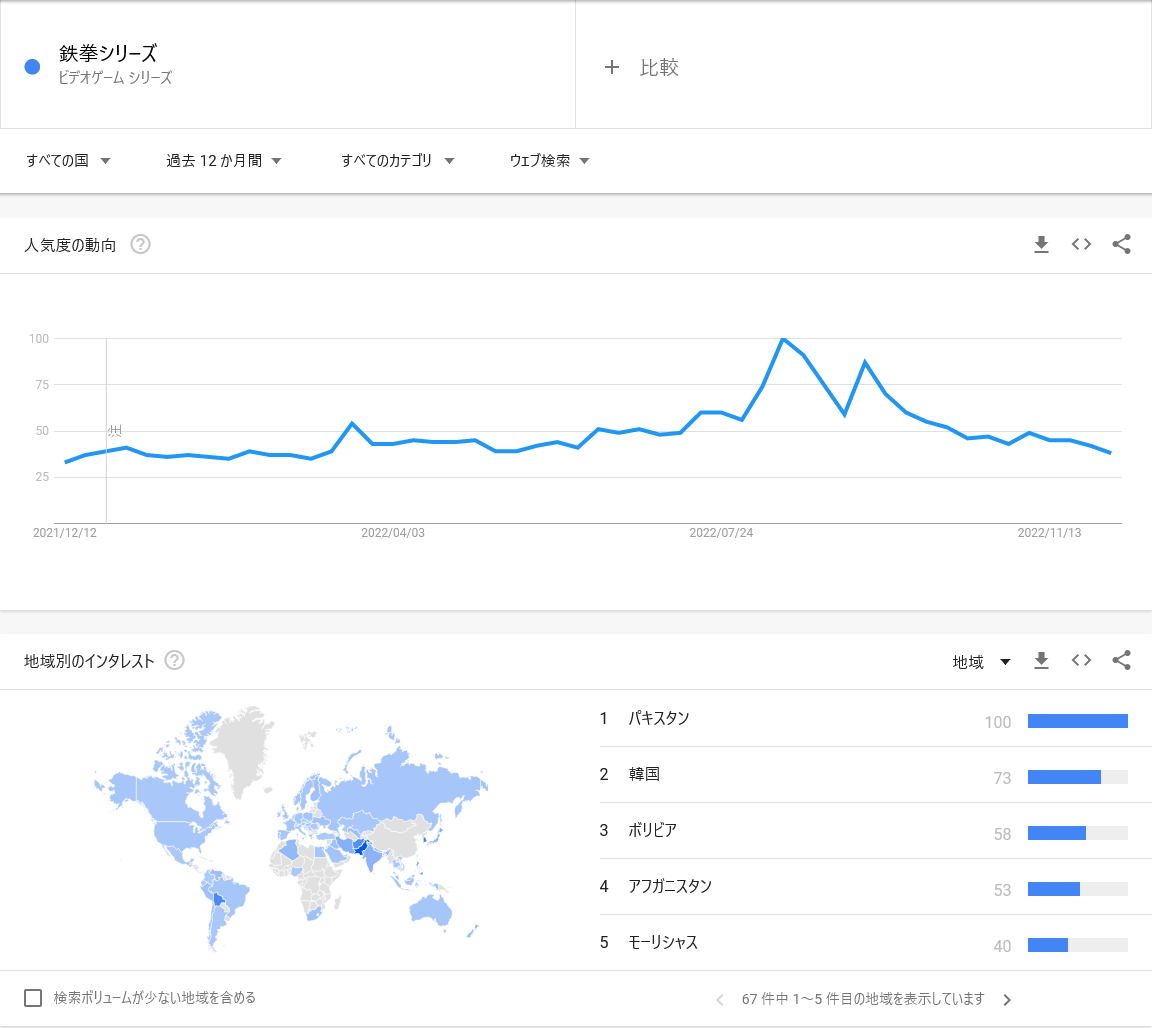Download the 地域別のインタレスト data
Screen dimensions: 1152x1028
(1041, 661)
